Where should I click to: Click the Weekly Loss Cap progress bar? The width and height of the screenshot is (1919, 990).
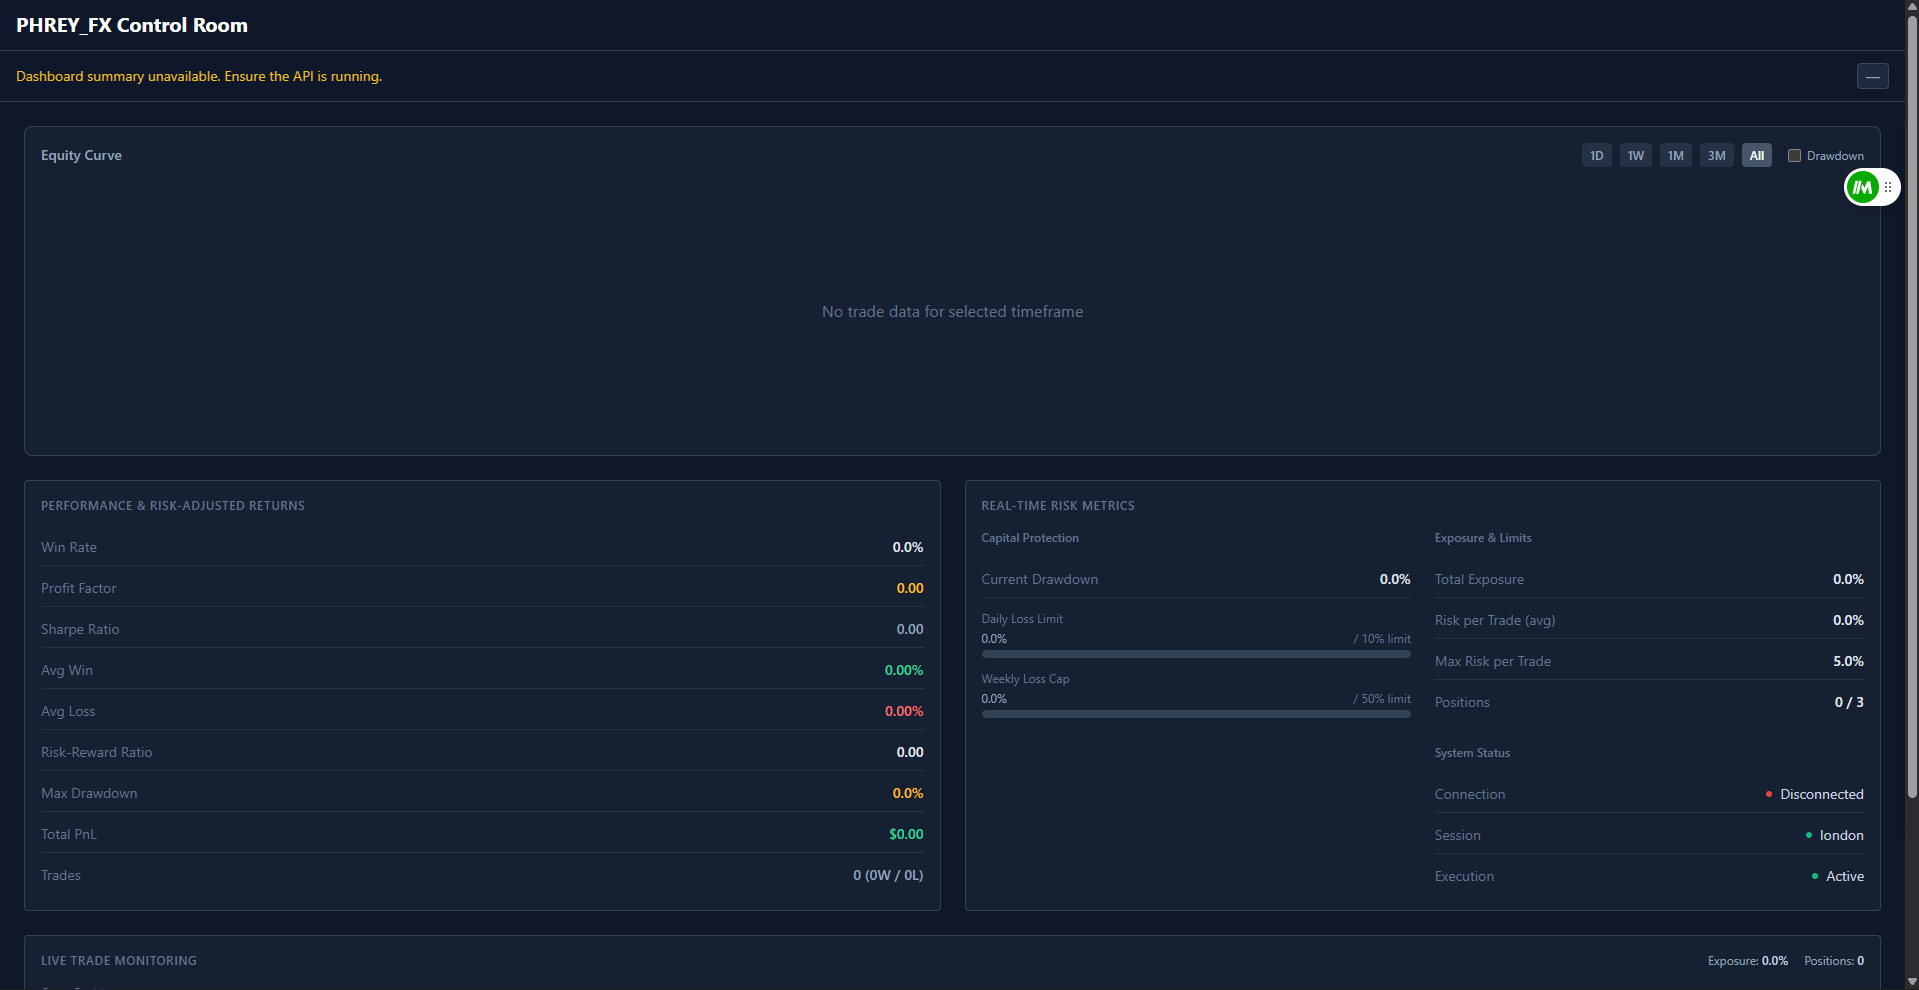coord(1195,714)
